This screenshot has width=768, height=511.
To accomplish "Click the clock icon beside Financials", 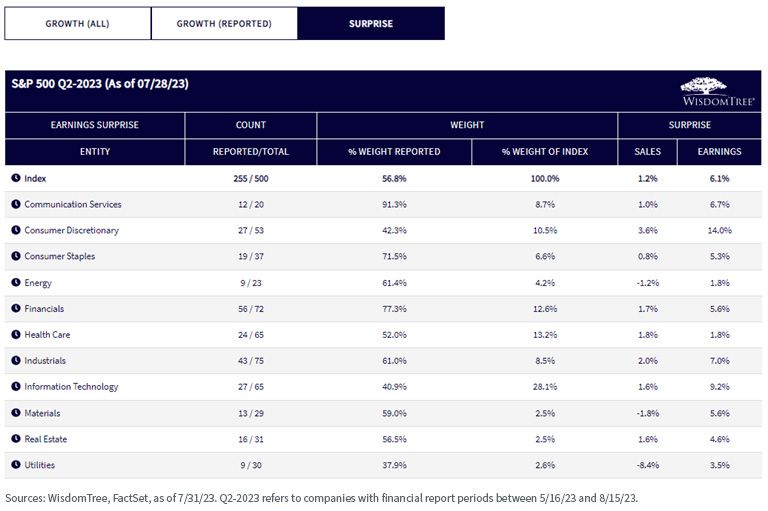I will pos(16,308).
